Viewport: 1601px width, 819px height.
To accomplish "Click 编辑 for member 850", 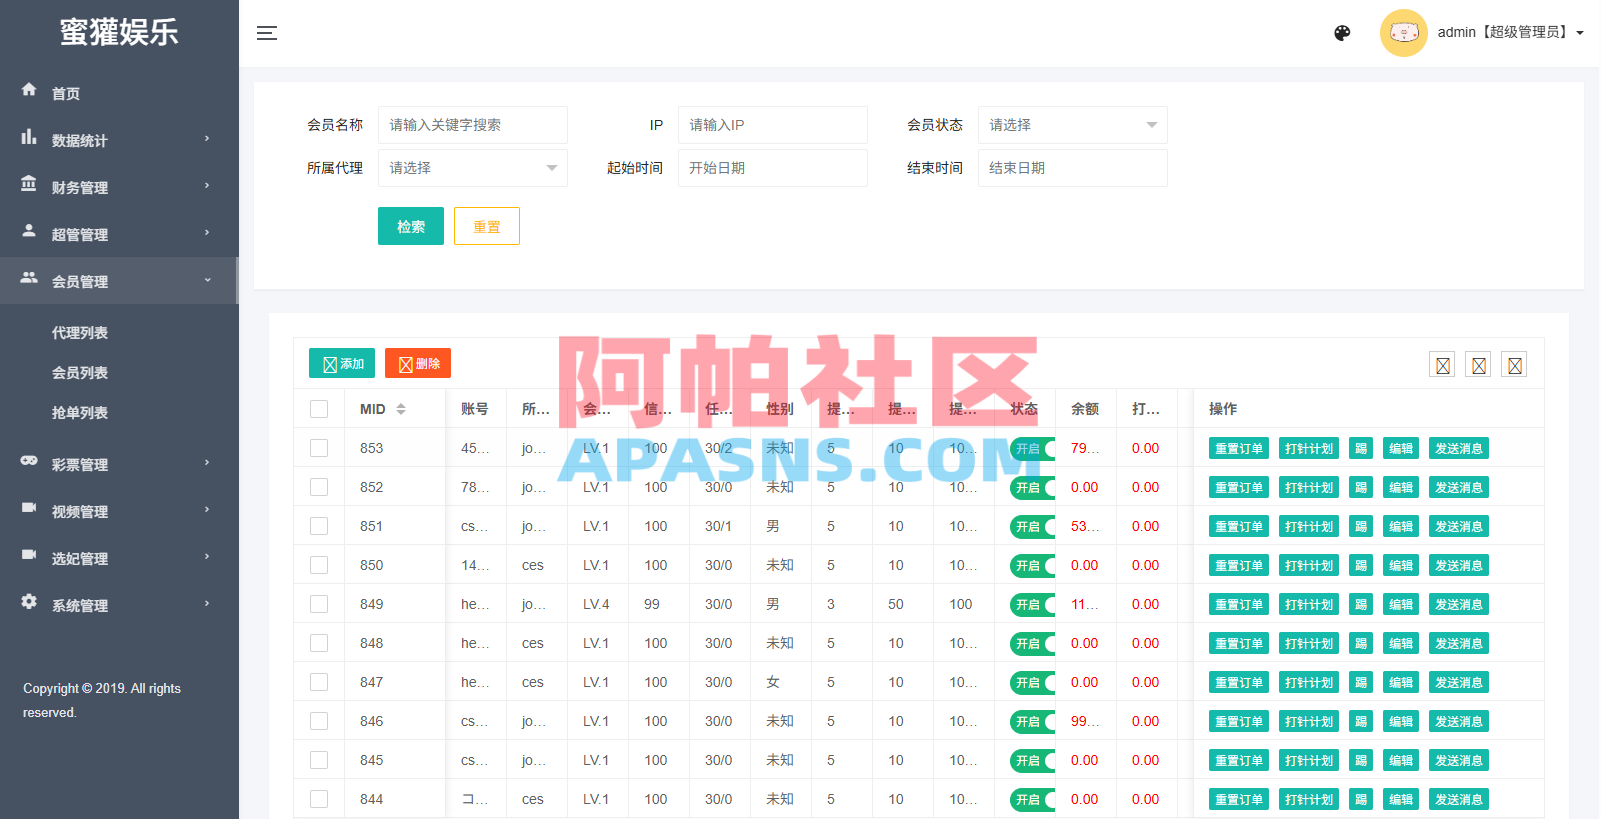I will coord(1401,566).
